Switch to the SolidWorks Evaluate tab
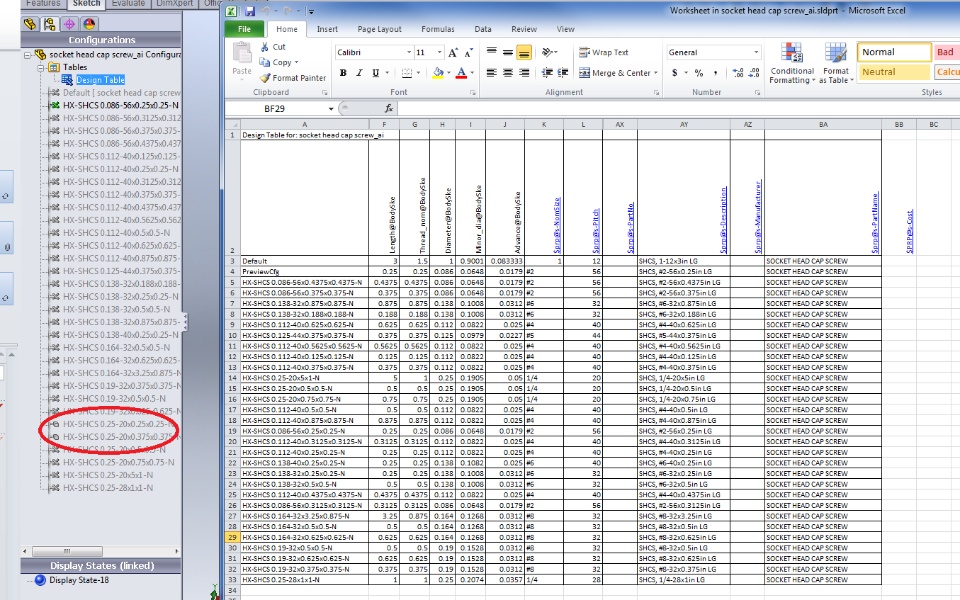This screenshot has height=600, width=960. 128,4
